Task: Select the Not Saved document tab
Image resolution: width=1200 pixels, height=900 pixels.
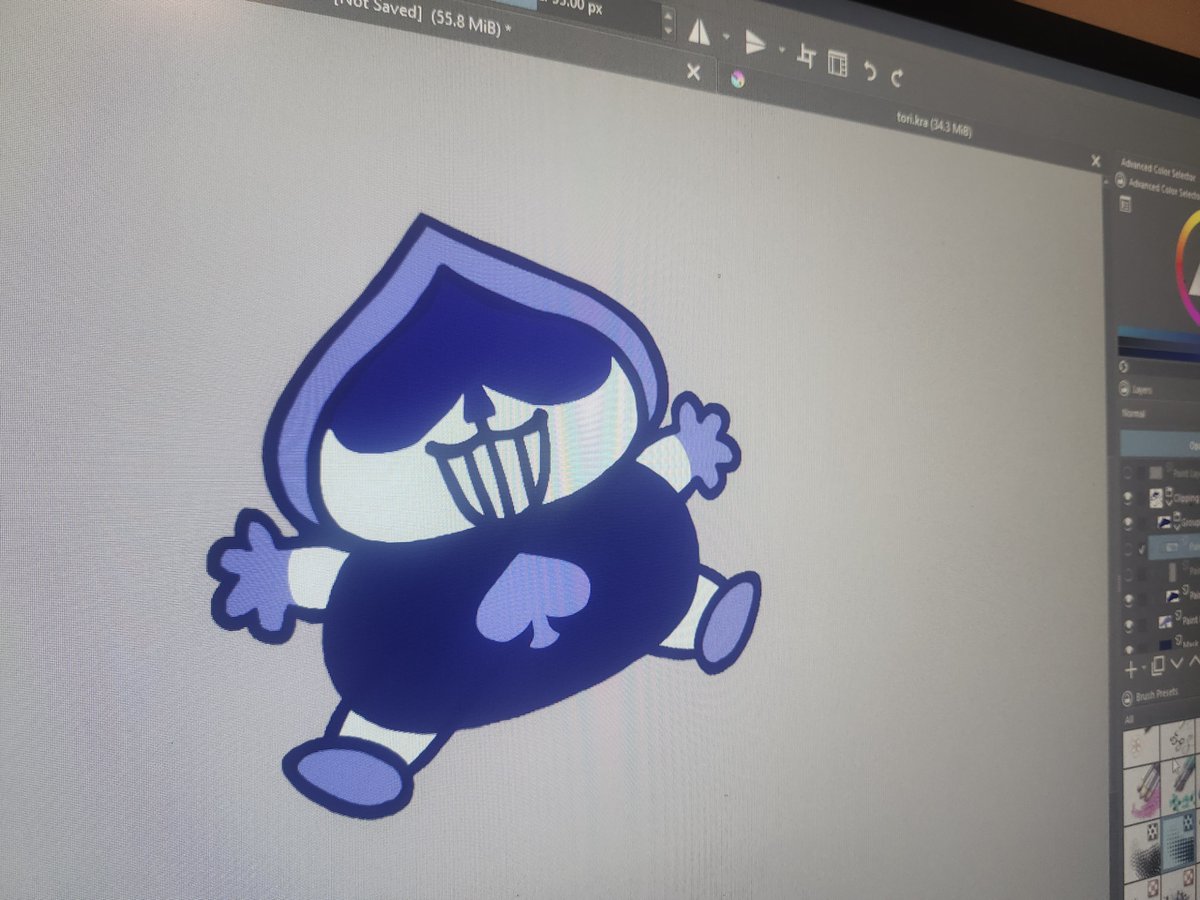Action: pos(420,17)
